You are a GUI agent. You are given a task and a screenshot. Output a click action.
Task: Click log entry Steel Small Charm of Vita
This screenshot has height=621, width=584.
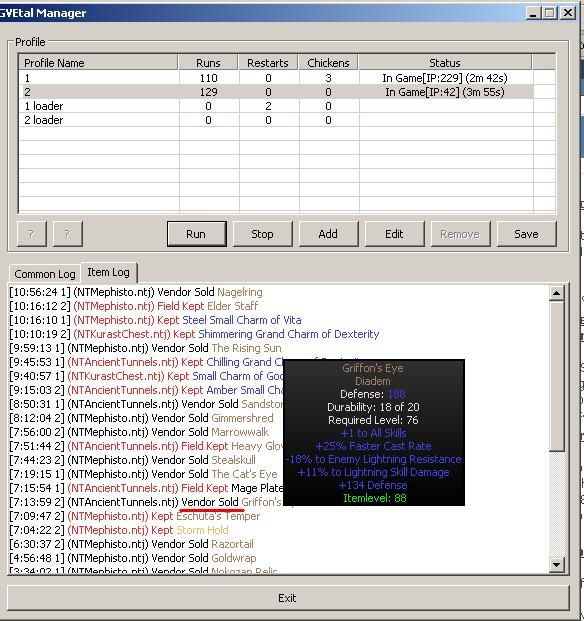155,320
